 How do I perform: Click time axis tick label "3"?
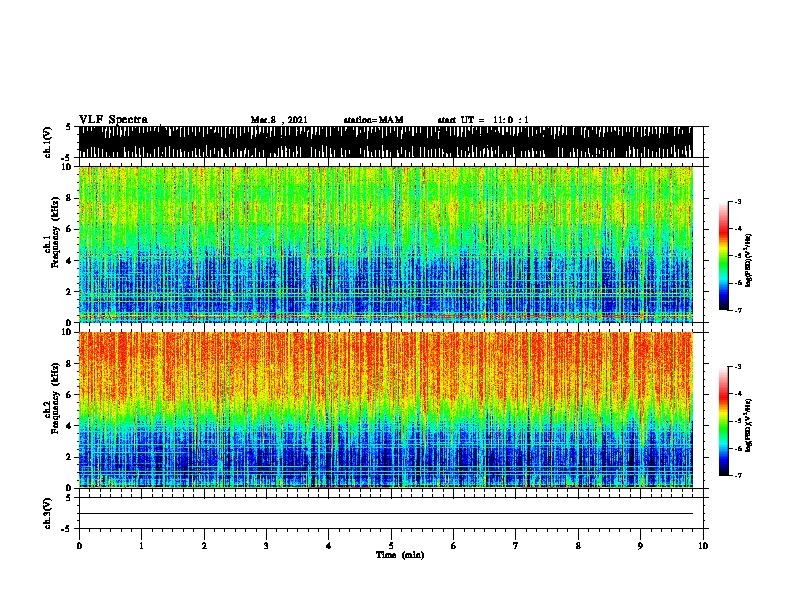pos(266,546)
